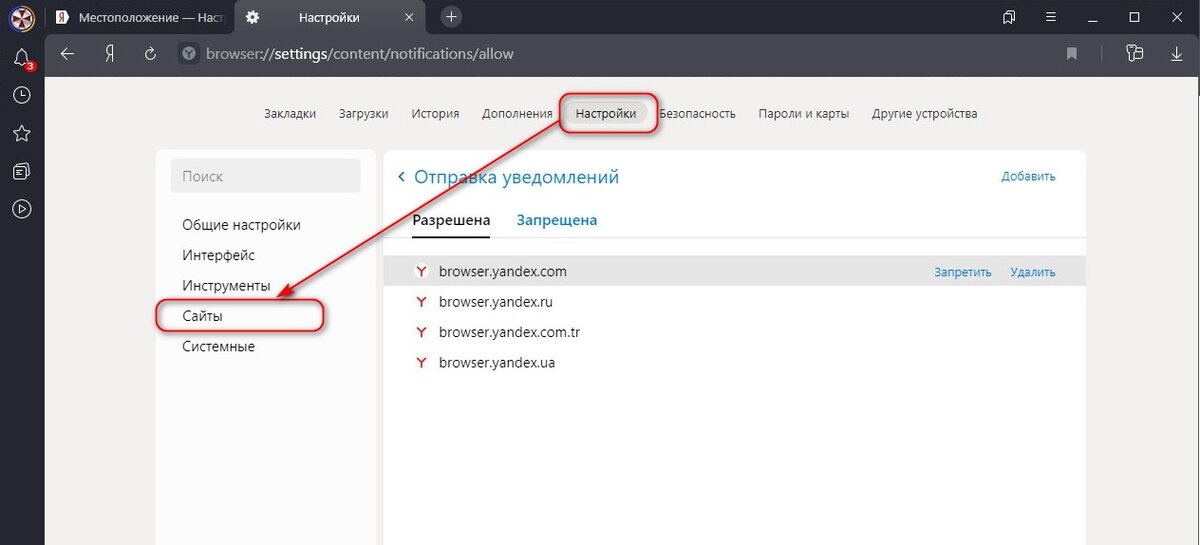The width and height of the screenshot is (1200, 545).
Task: Click the address bar URL
Action: point(360,54)
